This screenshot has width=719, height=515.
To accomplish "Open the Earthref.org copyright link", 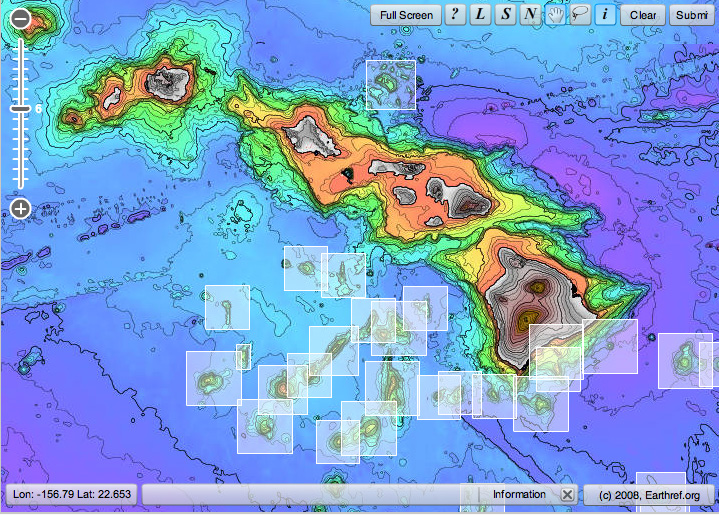I will pos(649,495).
